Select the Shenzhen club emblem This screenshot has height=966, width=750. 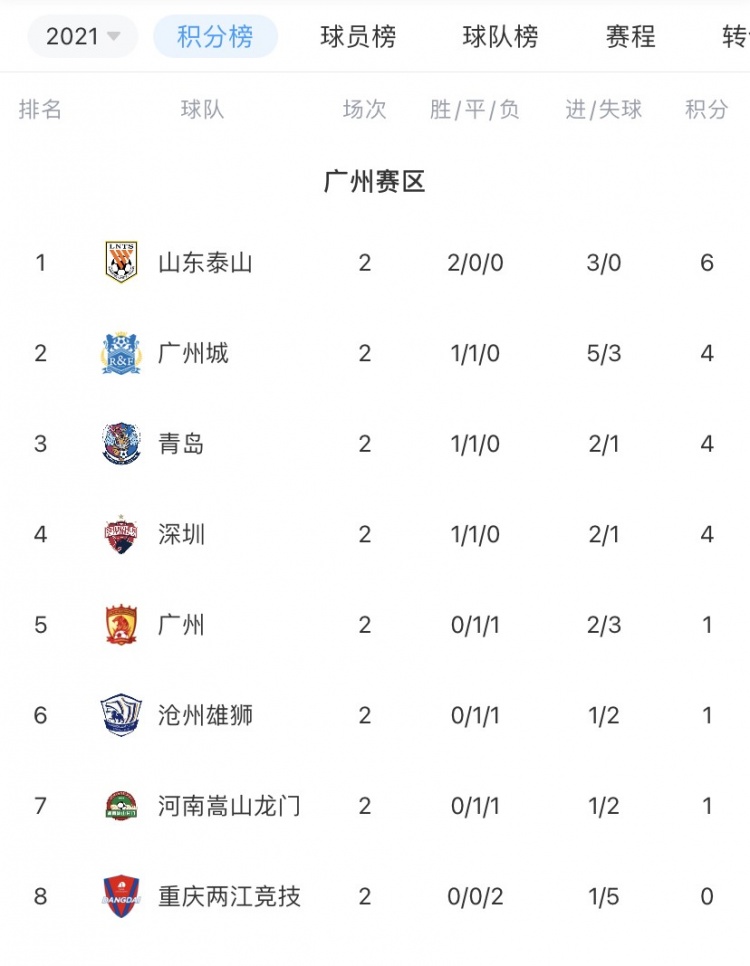tap(121, 534)
